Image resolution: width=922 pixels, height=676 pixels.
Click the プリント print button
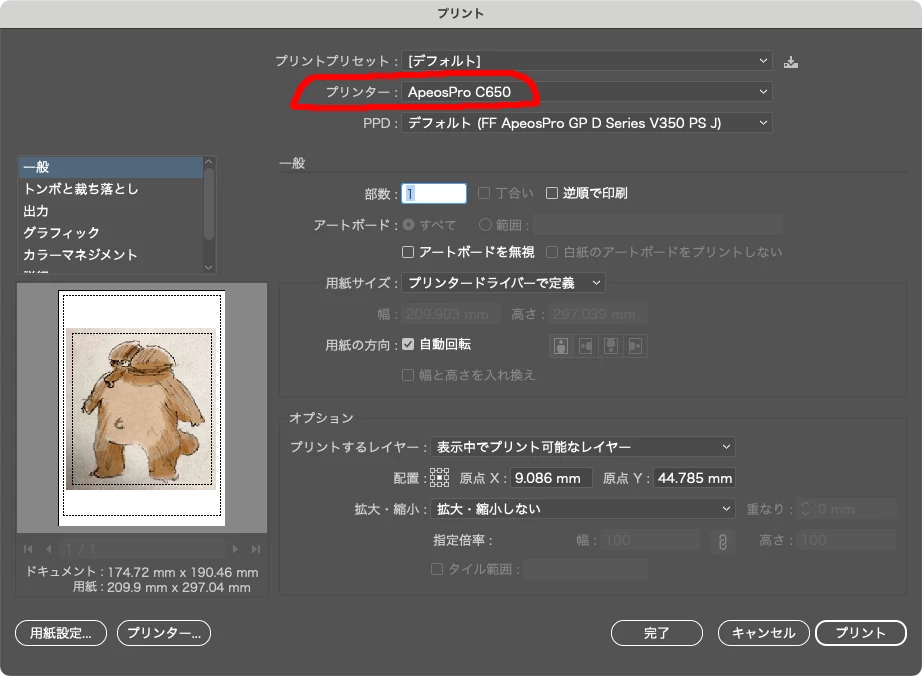(861, 633)
